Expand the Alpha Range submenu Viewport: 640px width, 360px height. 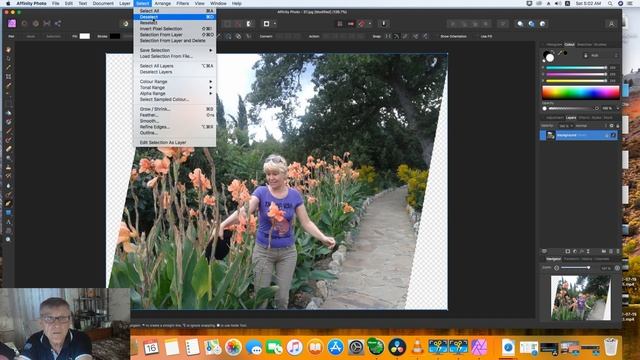(175, 93)
